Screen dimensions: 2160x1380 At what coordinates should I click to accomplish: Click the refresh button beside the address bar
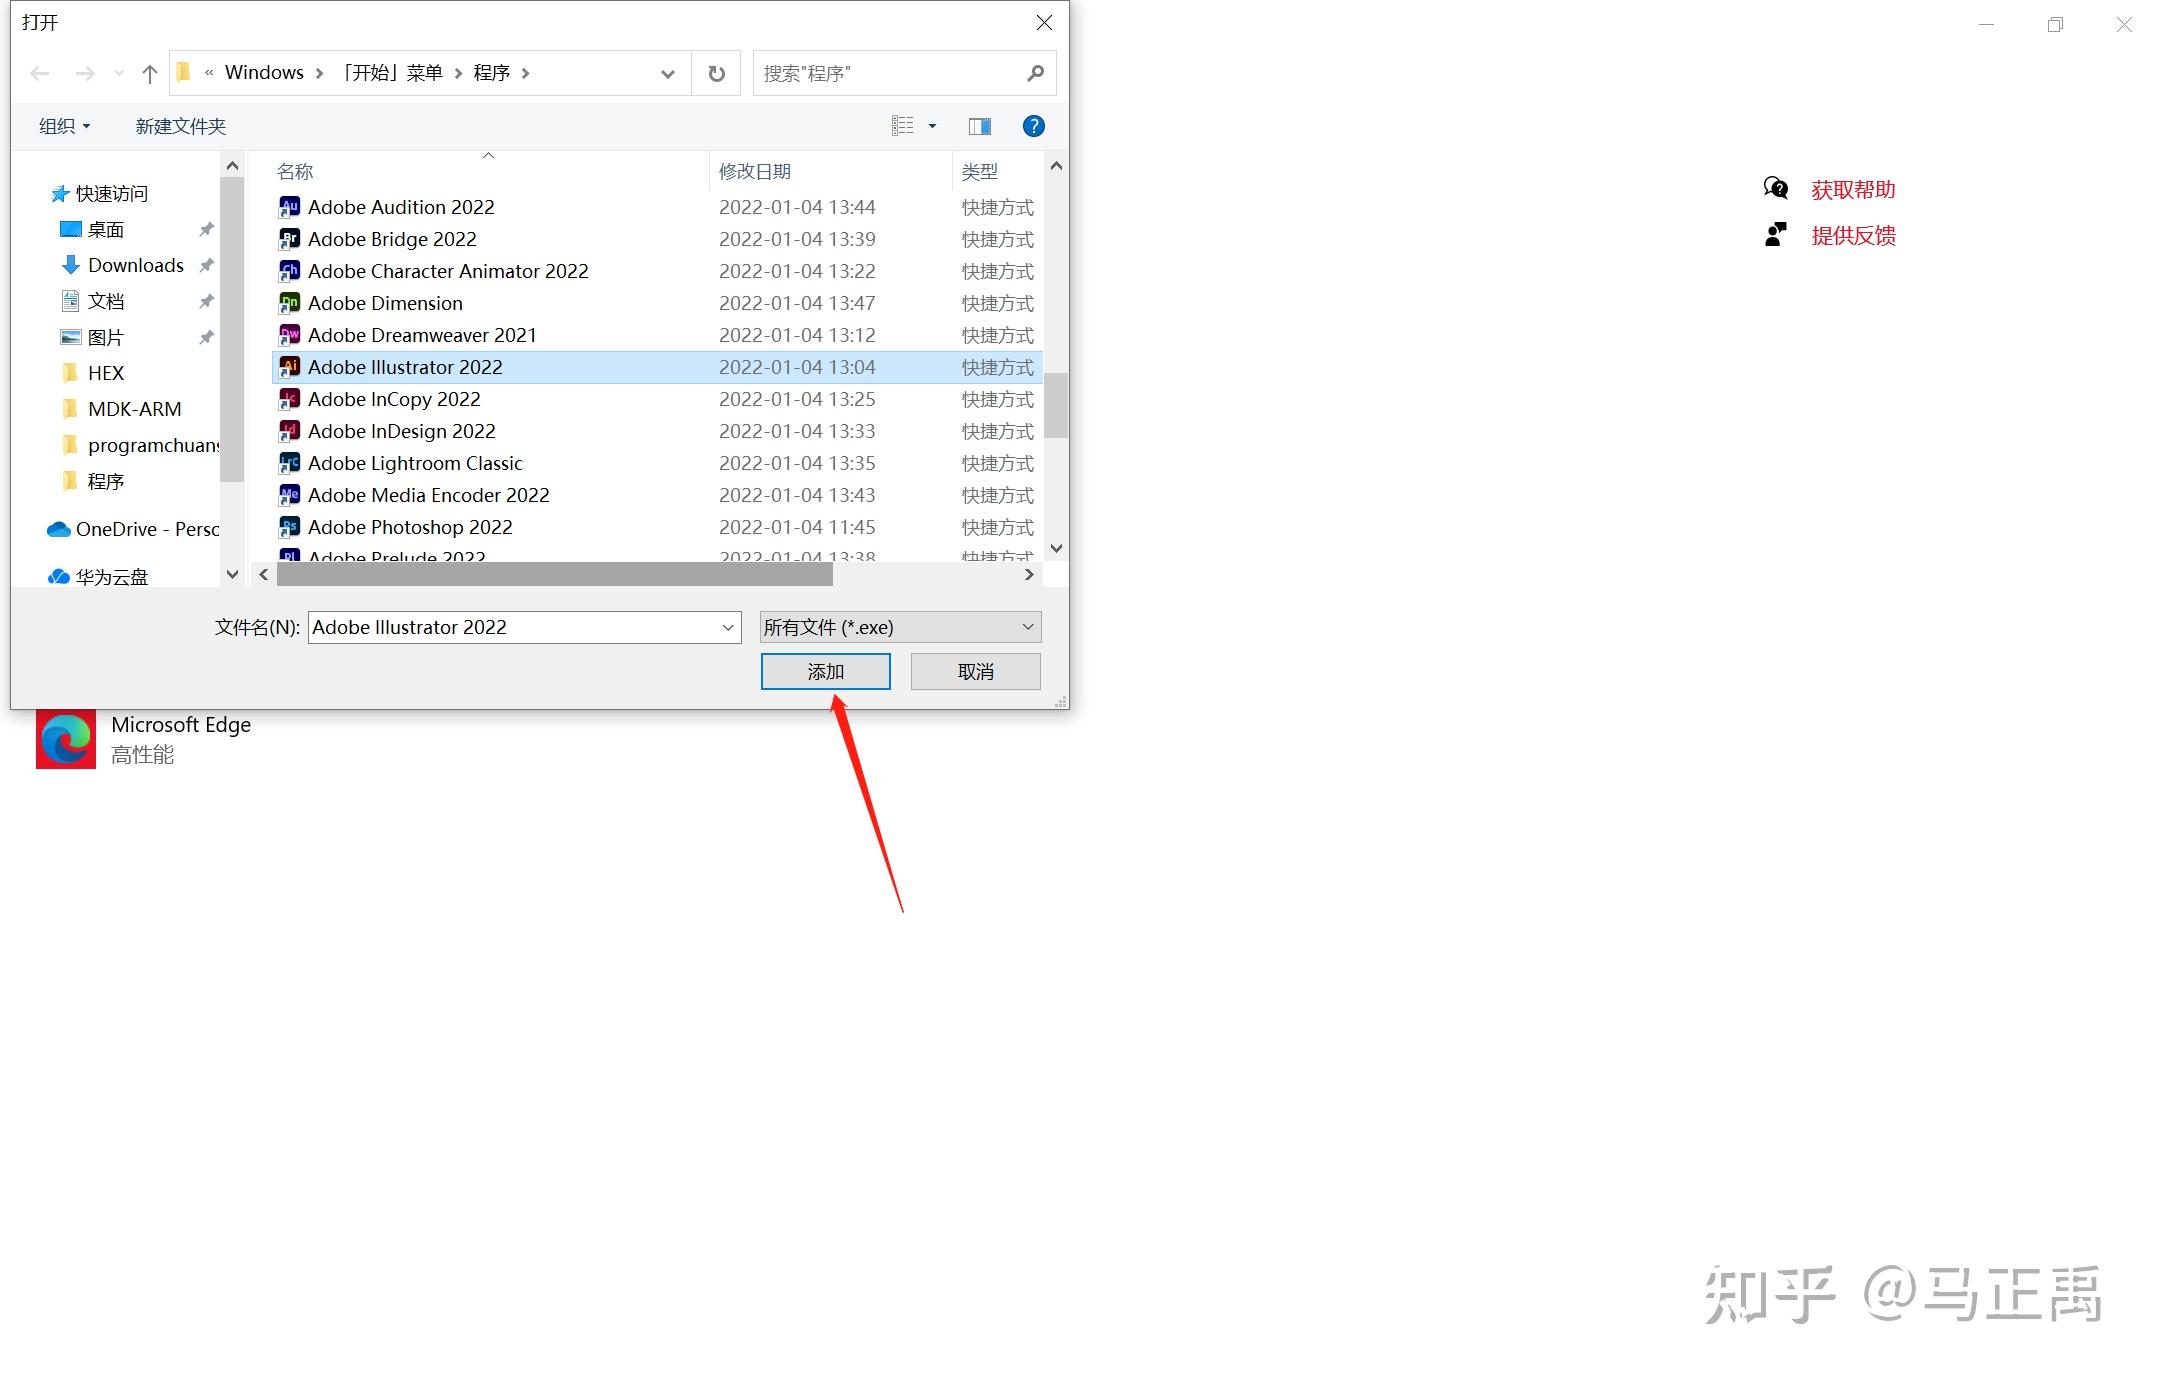(716, 73)
